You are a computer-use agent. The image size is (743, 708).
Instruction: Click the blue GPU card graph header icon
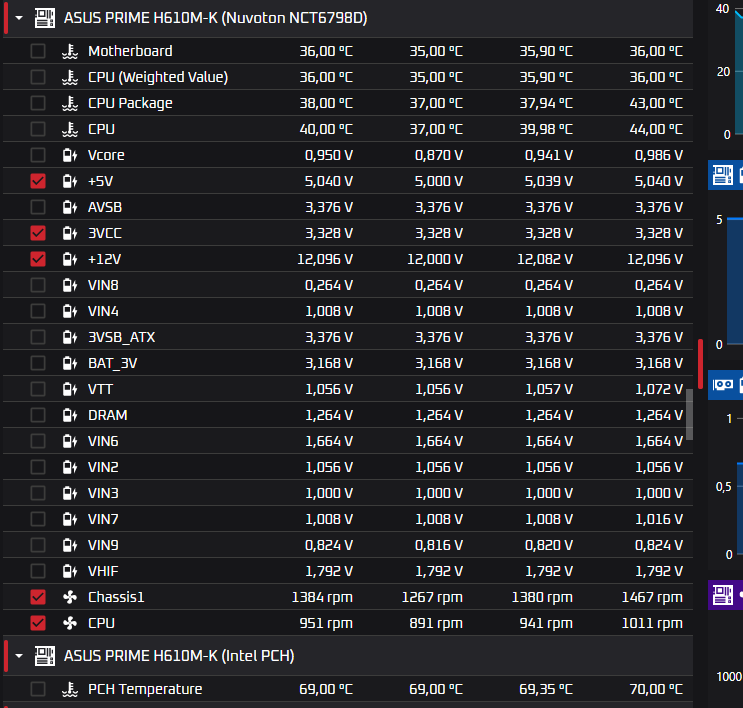(x=723, y=384)
